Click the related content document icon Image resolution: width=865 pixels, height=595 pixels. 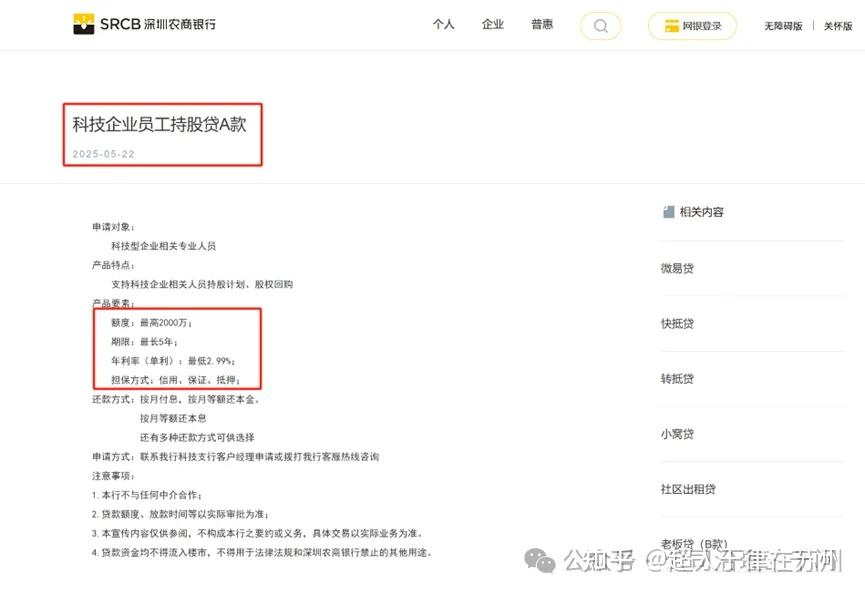coord(669,212)
